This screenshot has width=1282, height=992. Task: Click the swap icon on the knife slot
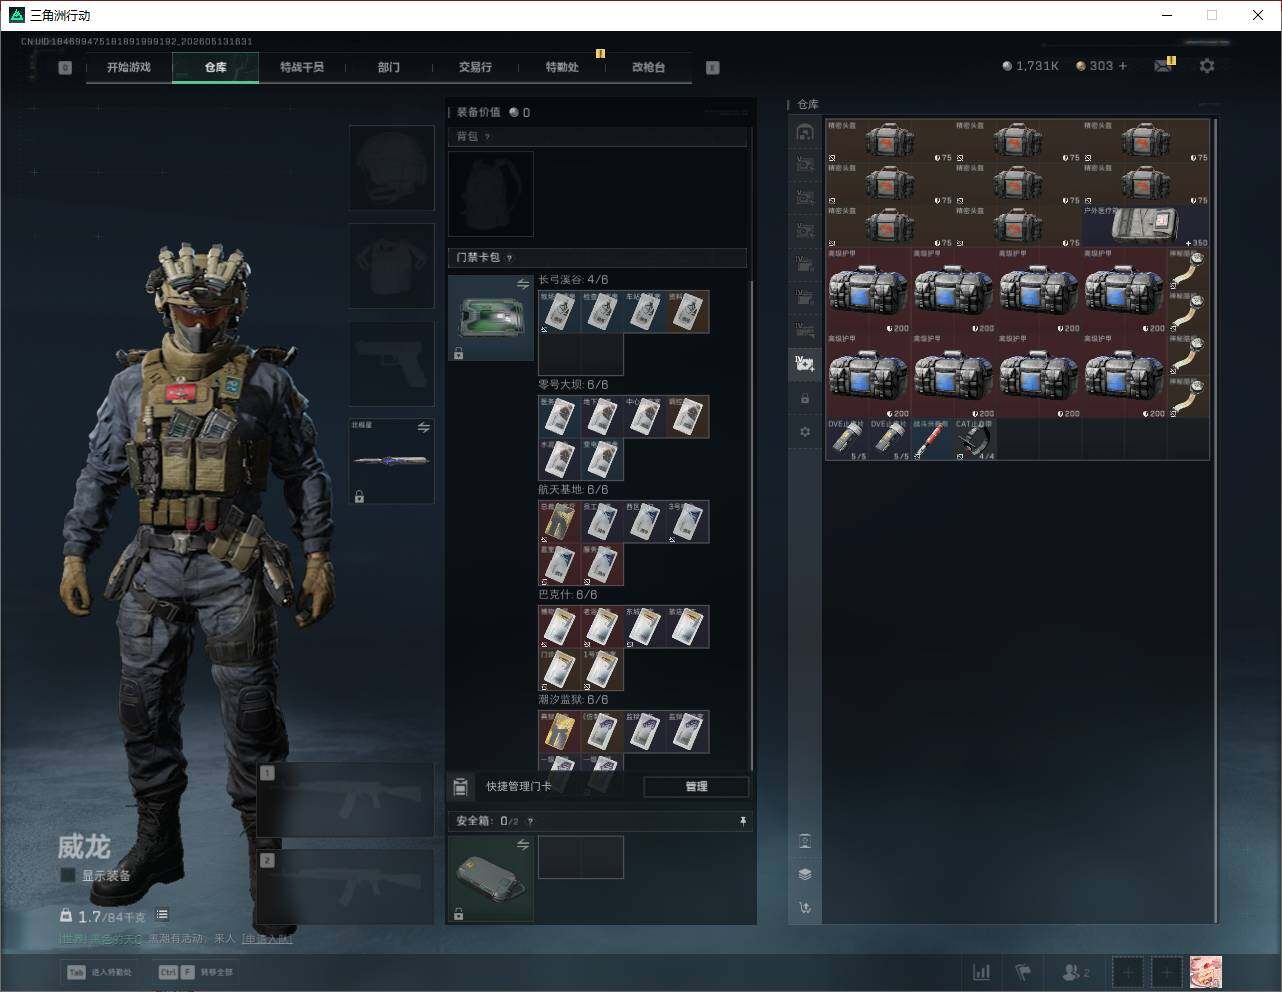pos(424,428)
